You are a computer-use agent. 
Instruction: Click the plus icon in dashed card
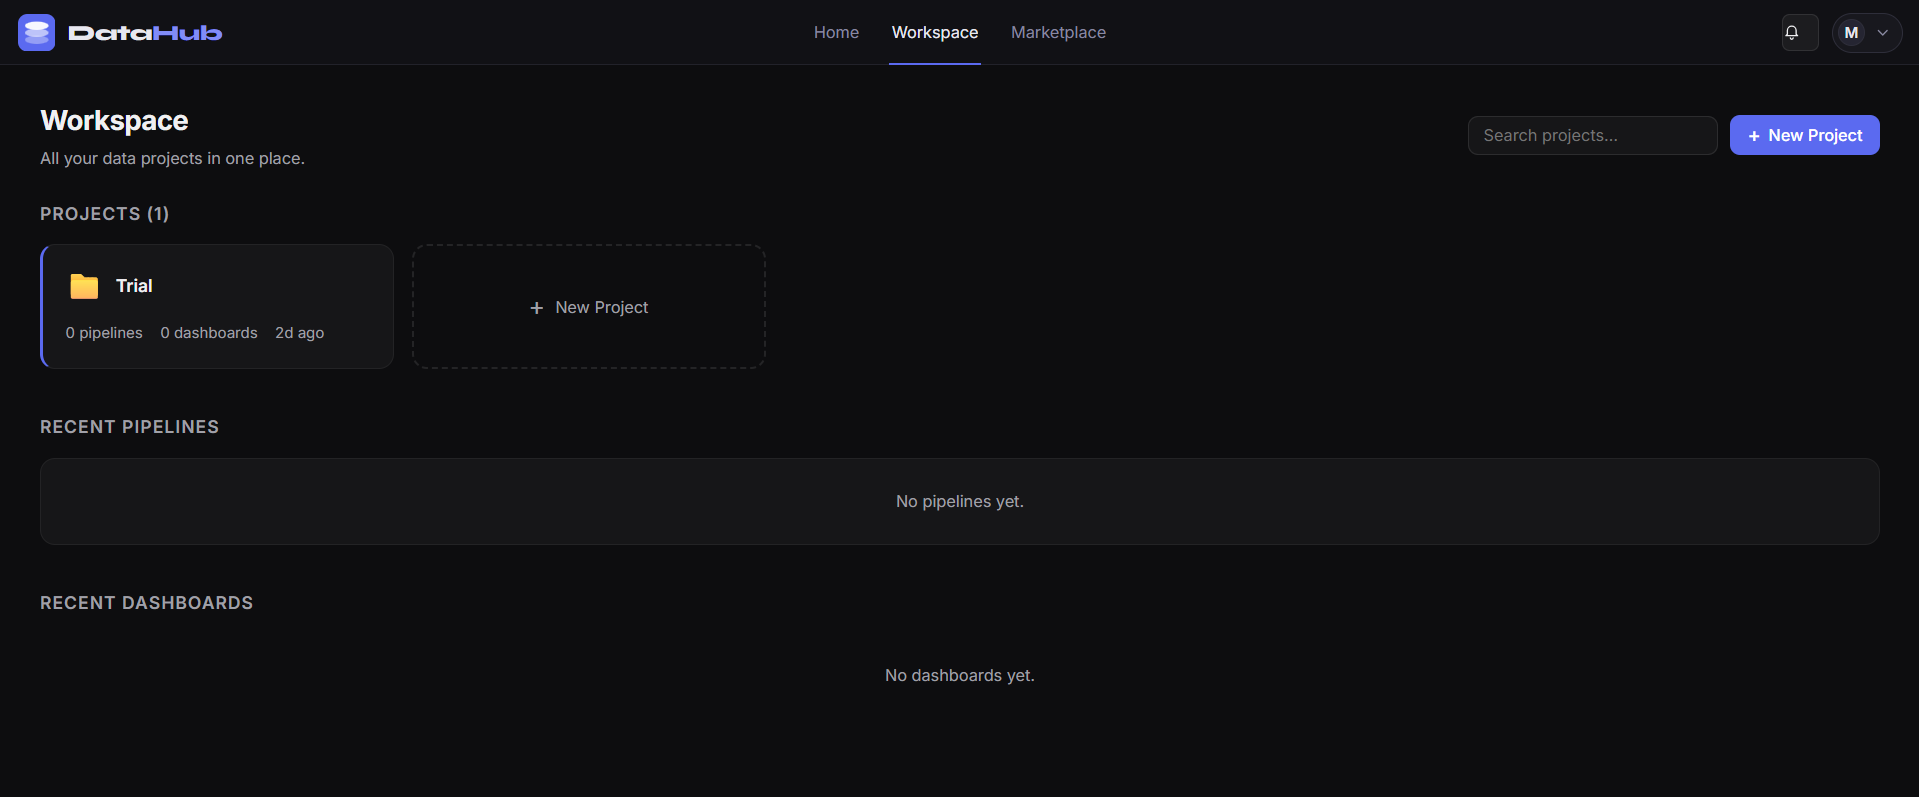point(537,308)
